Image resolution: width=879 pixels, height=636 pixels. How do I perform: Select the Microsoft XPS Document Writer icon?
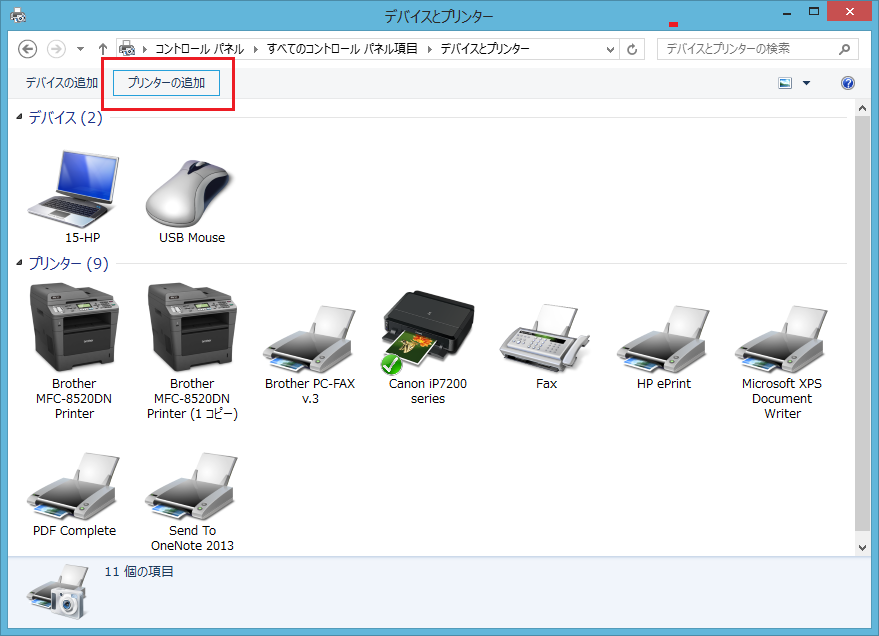point(781,339)
